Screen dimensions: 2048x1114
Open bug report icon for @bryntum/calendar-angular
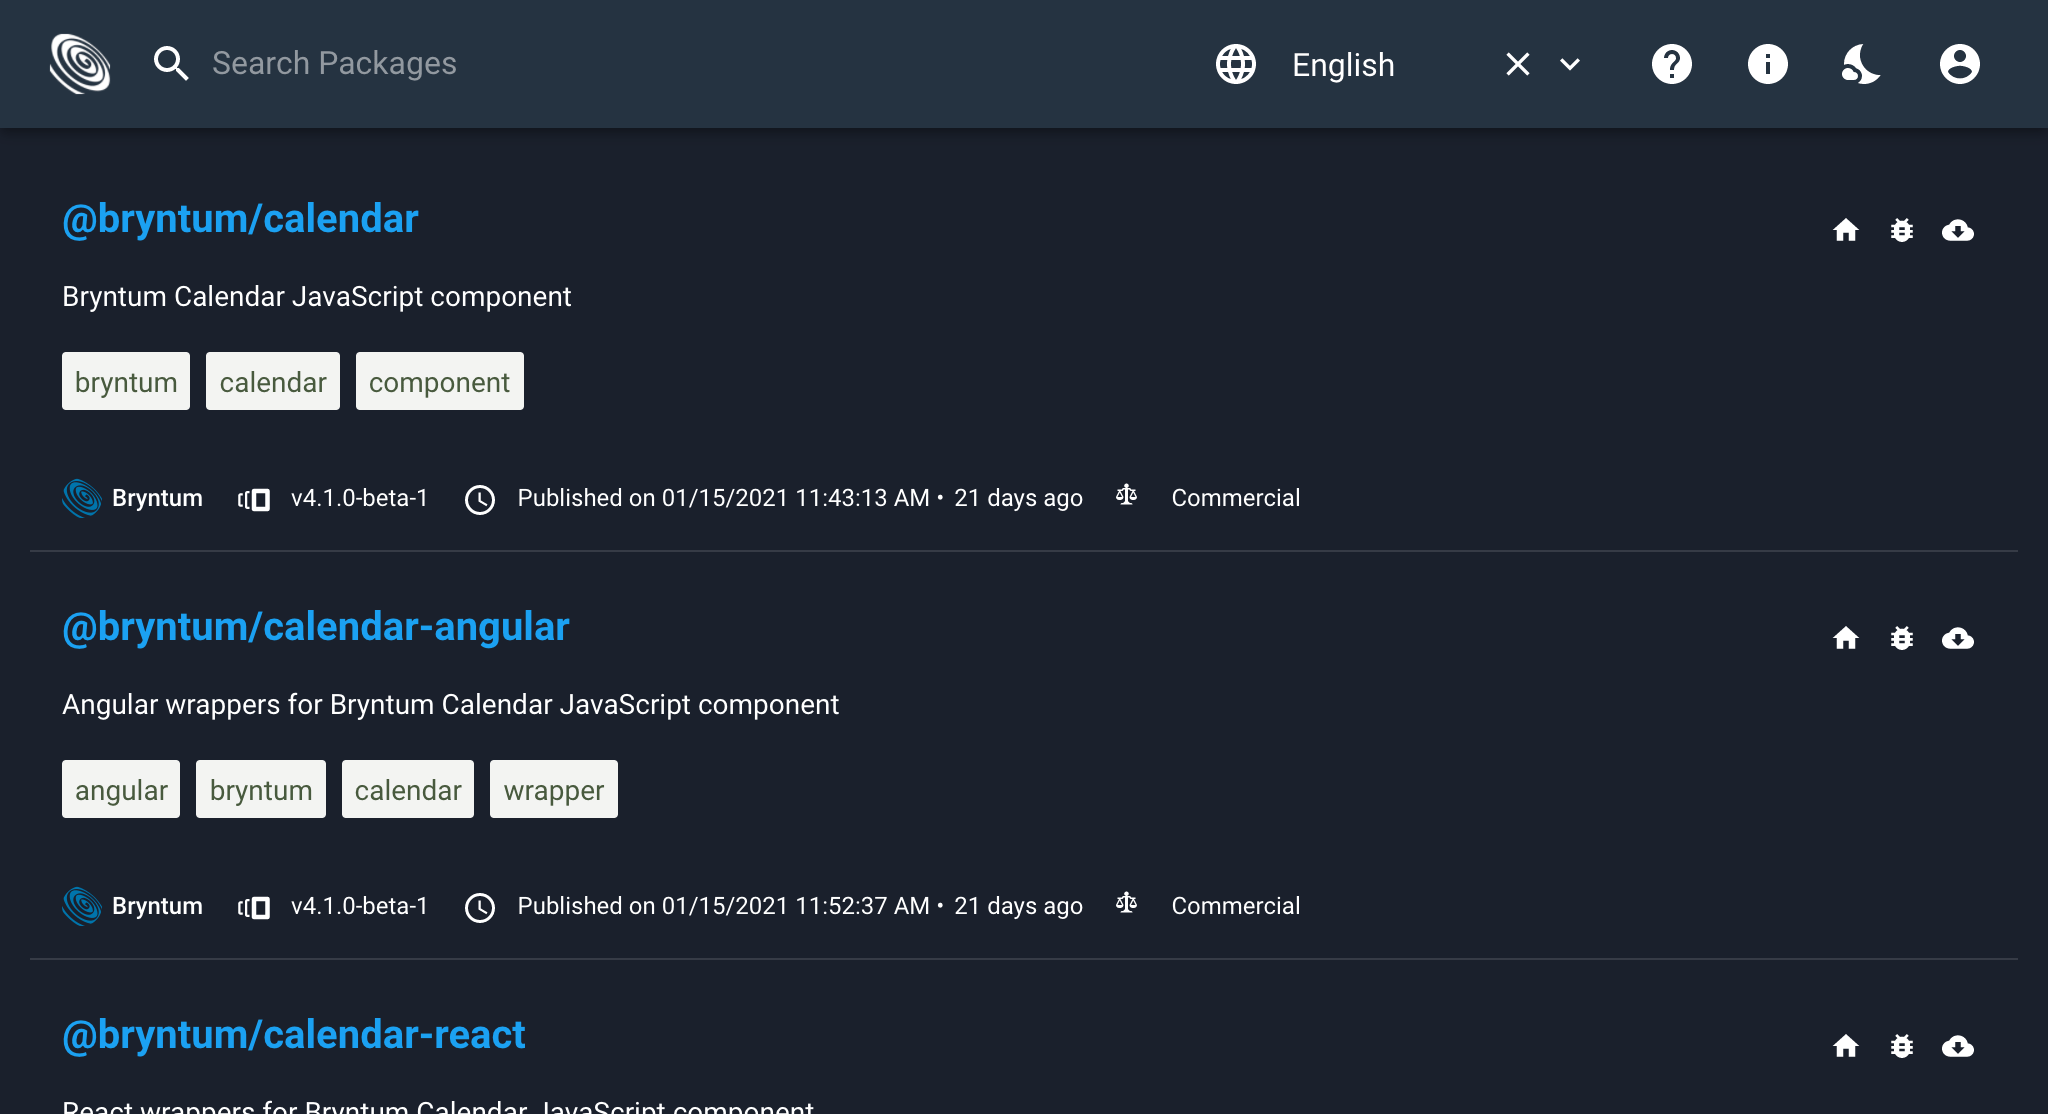(1902, 639)
